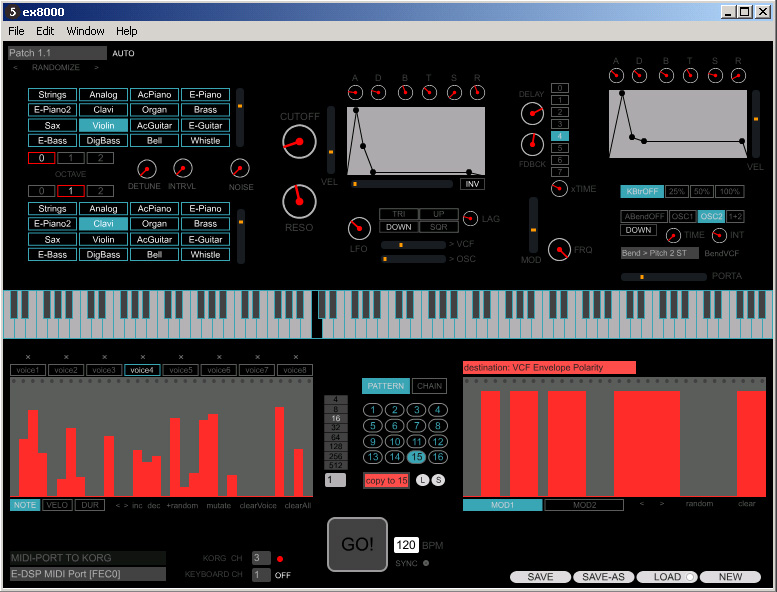Click the RANDOMIZE patch link
The height and width of the screenshot is (592, 777).
[56, 67]
